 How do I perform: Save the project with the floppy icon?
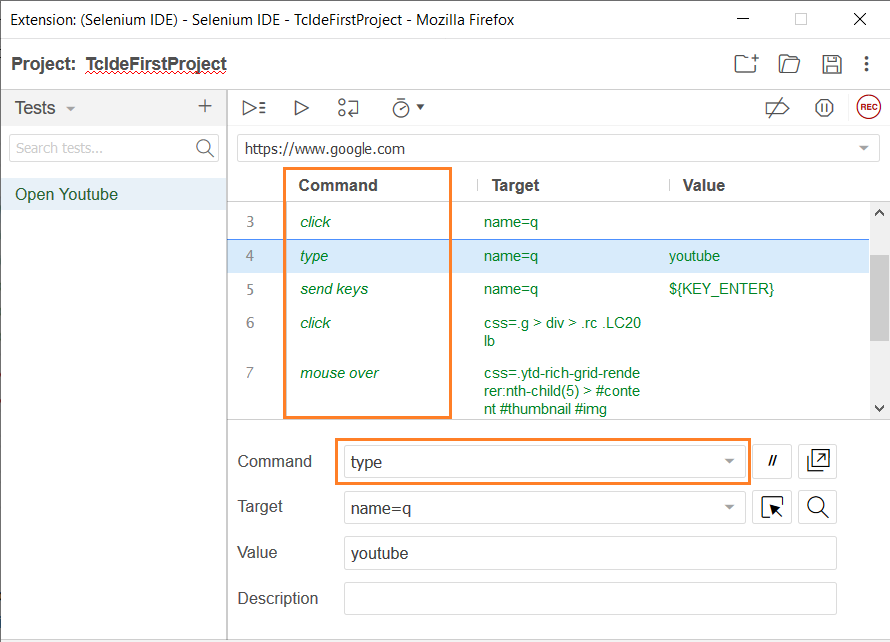click(832, 64)
